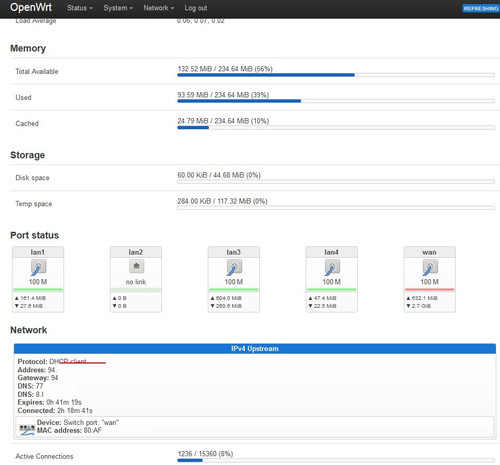The image size is (500, 465).
Task: Click the OpenWrt brand logo link
Action: coord(31,7)
